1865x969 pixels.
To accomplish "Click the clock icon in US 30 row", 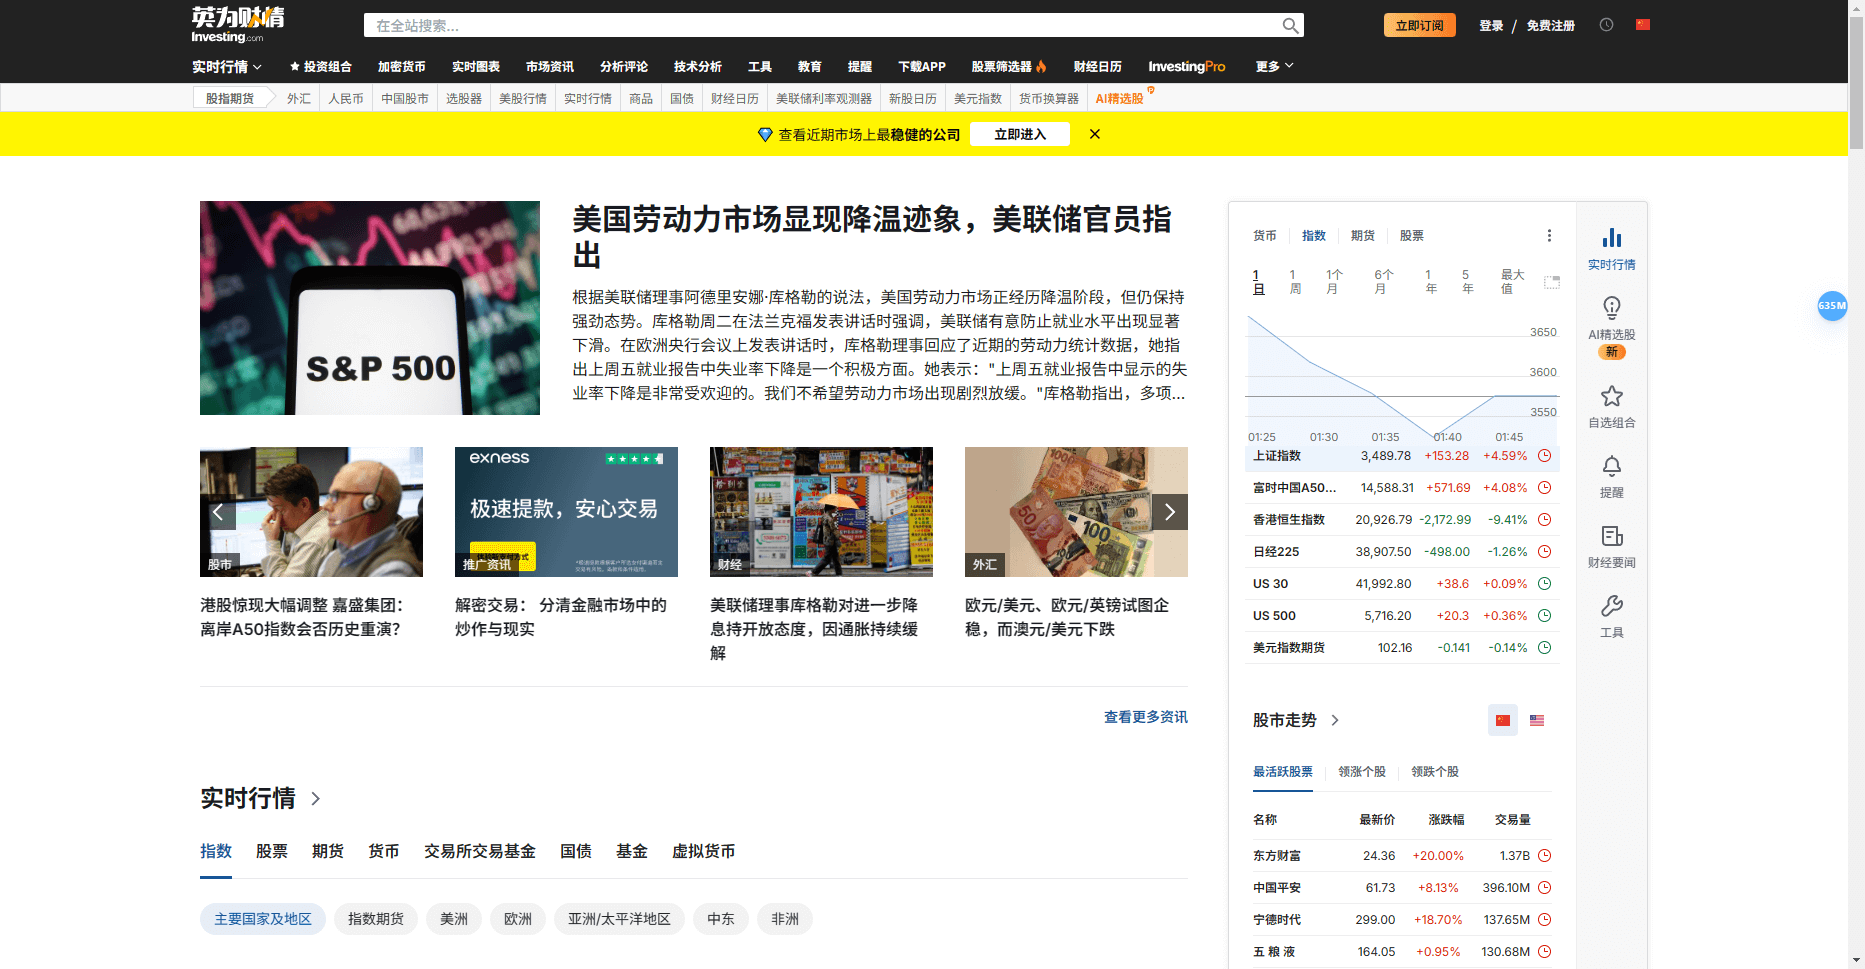I will coord(1544,584).
